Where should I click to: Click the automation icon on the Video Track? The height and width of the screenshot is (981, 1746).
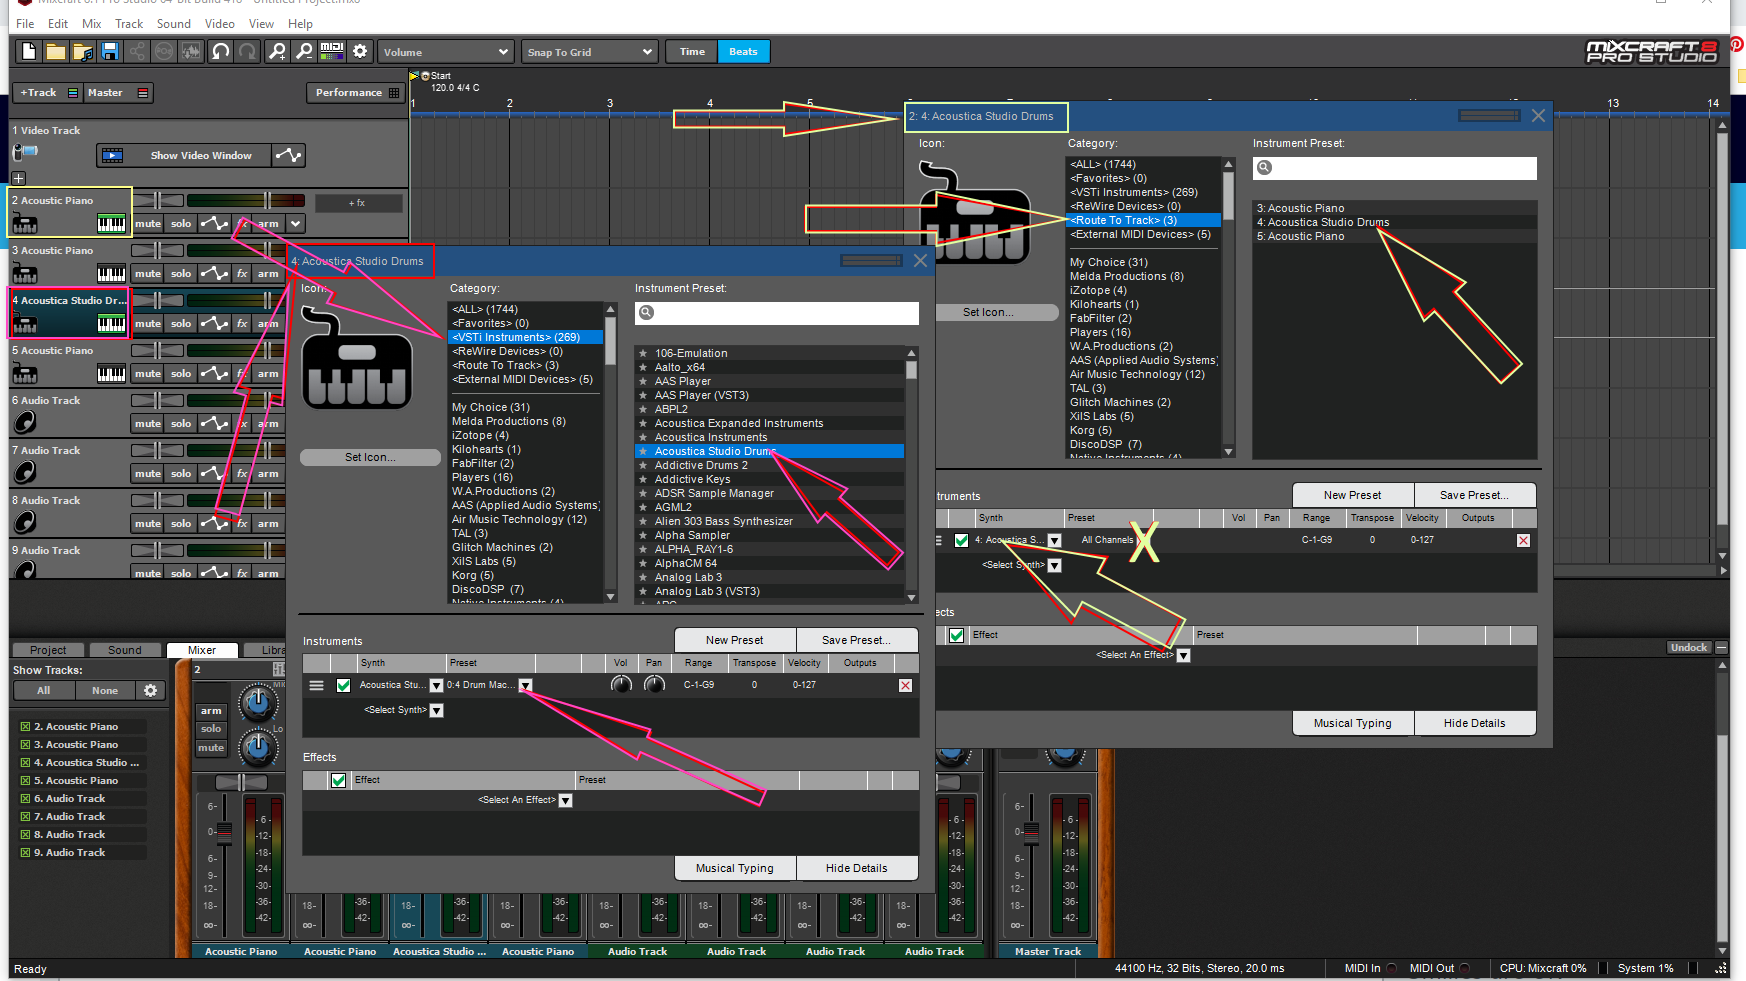(288, 155)
